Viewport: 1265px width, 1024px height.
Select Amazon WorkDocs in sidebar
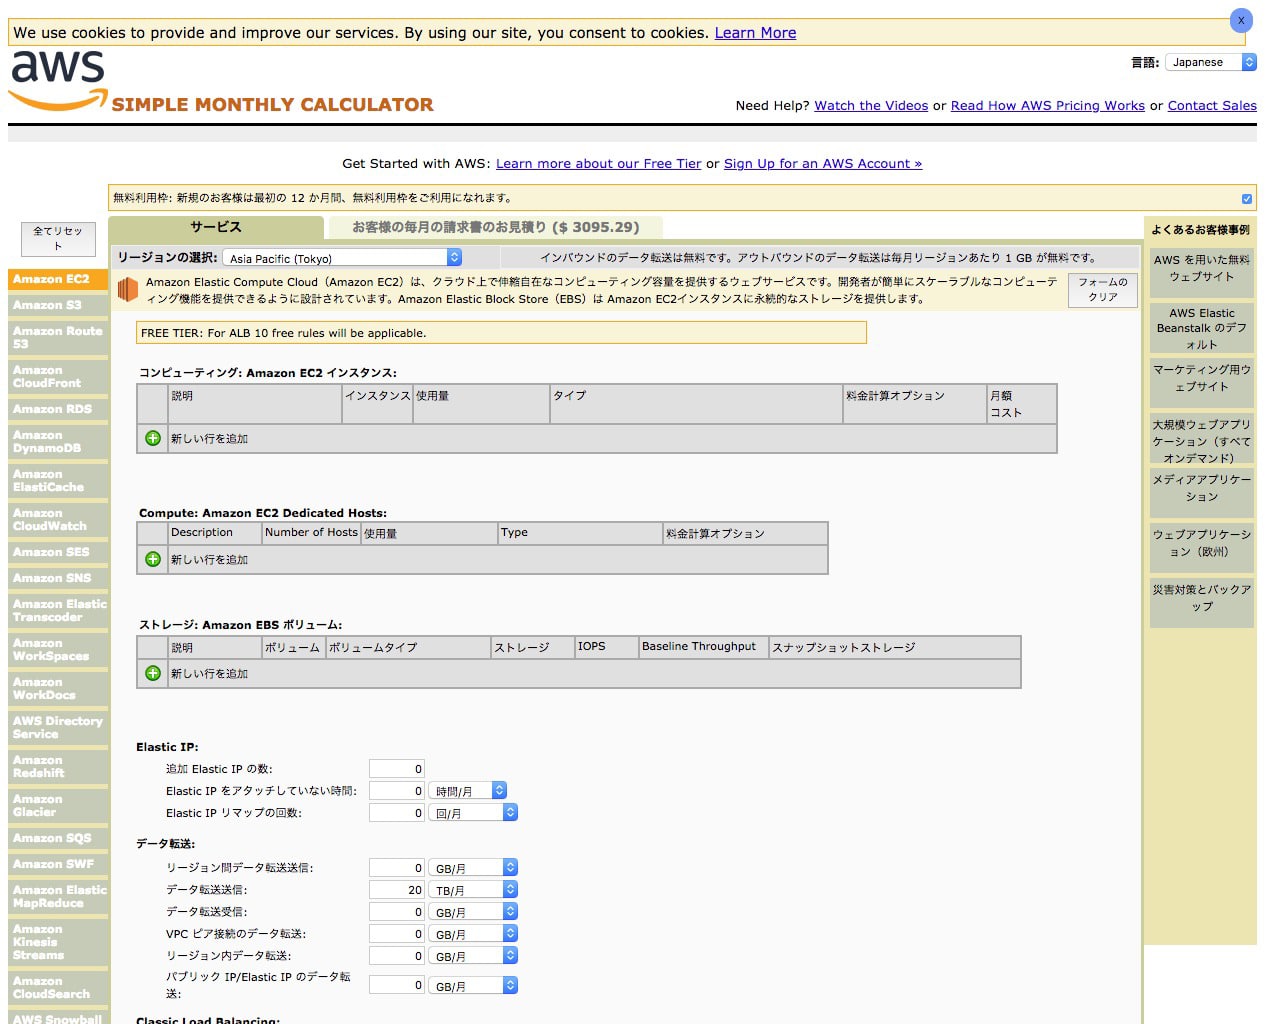(58, 688)
